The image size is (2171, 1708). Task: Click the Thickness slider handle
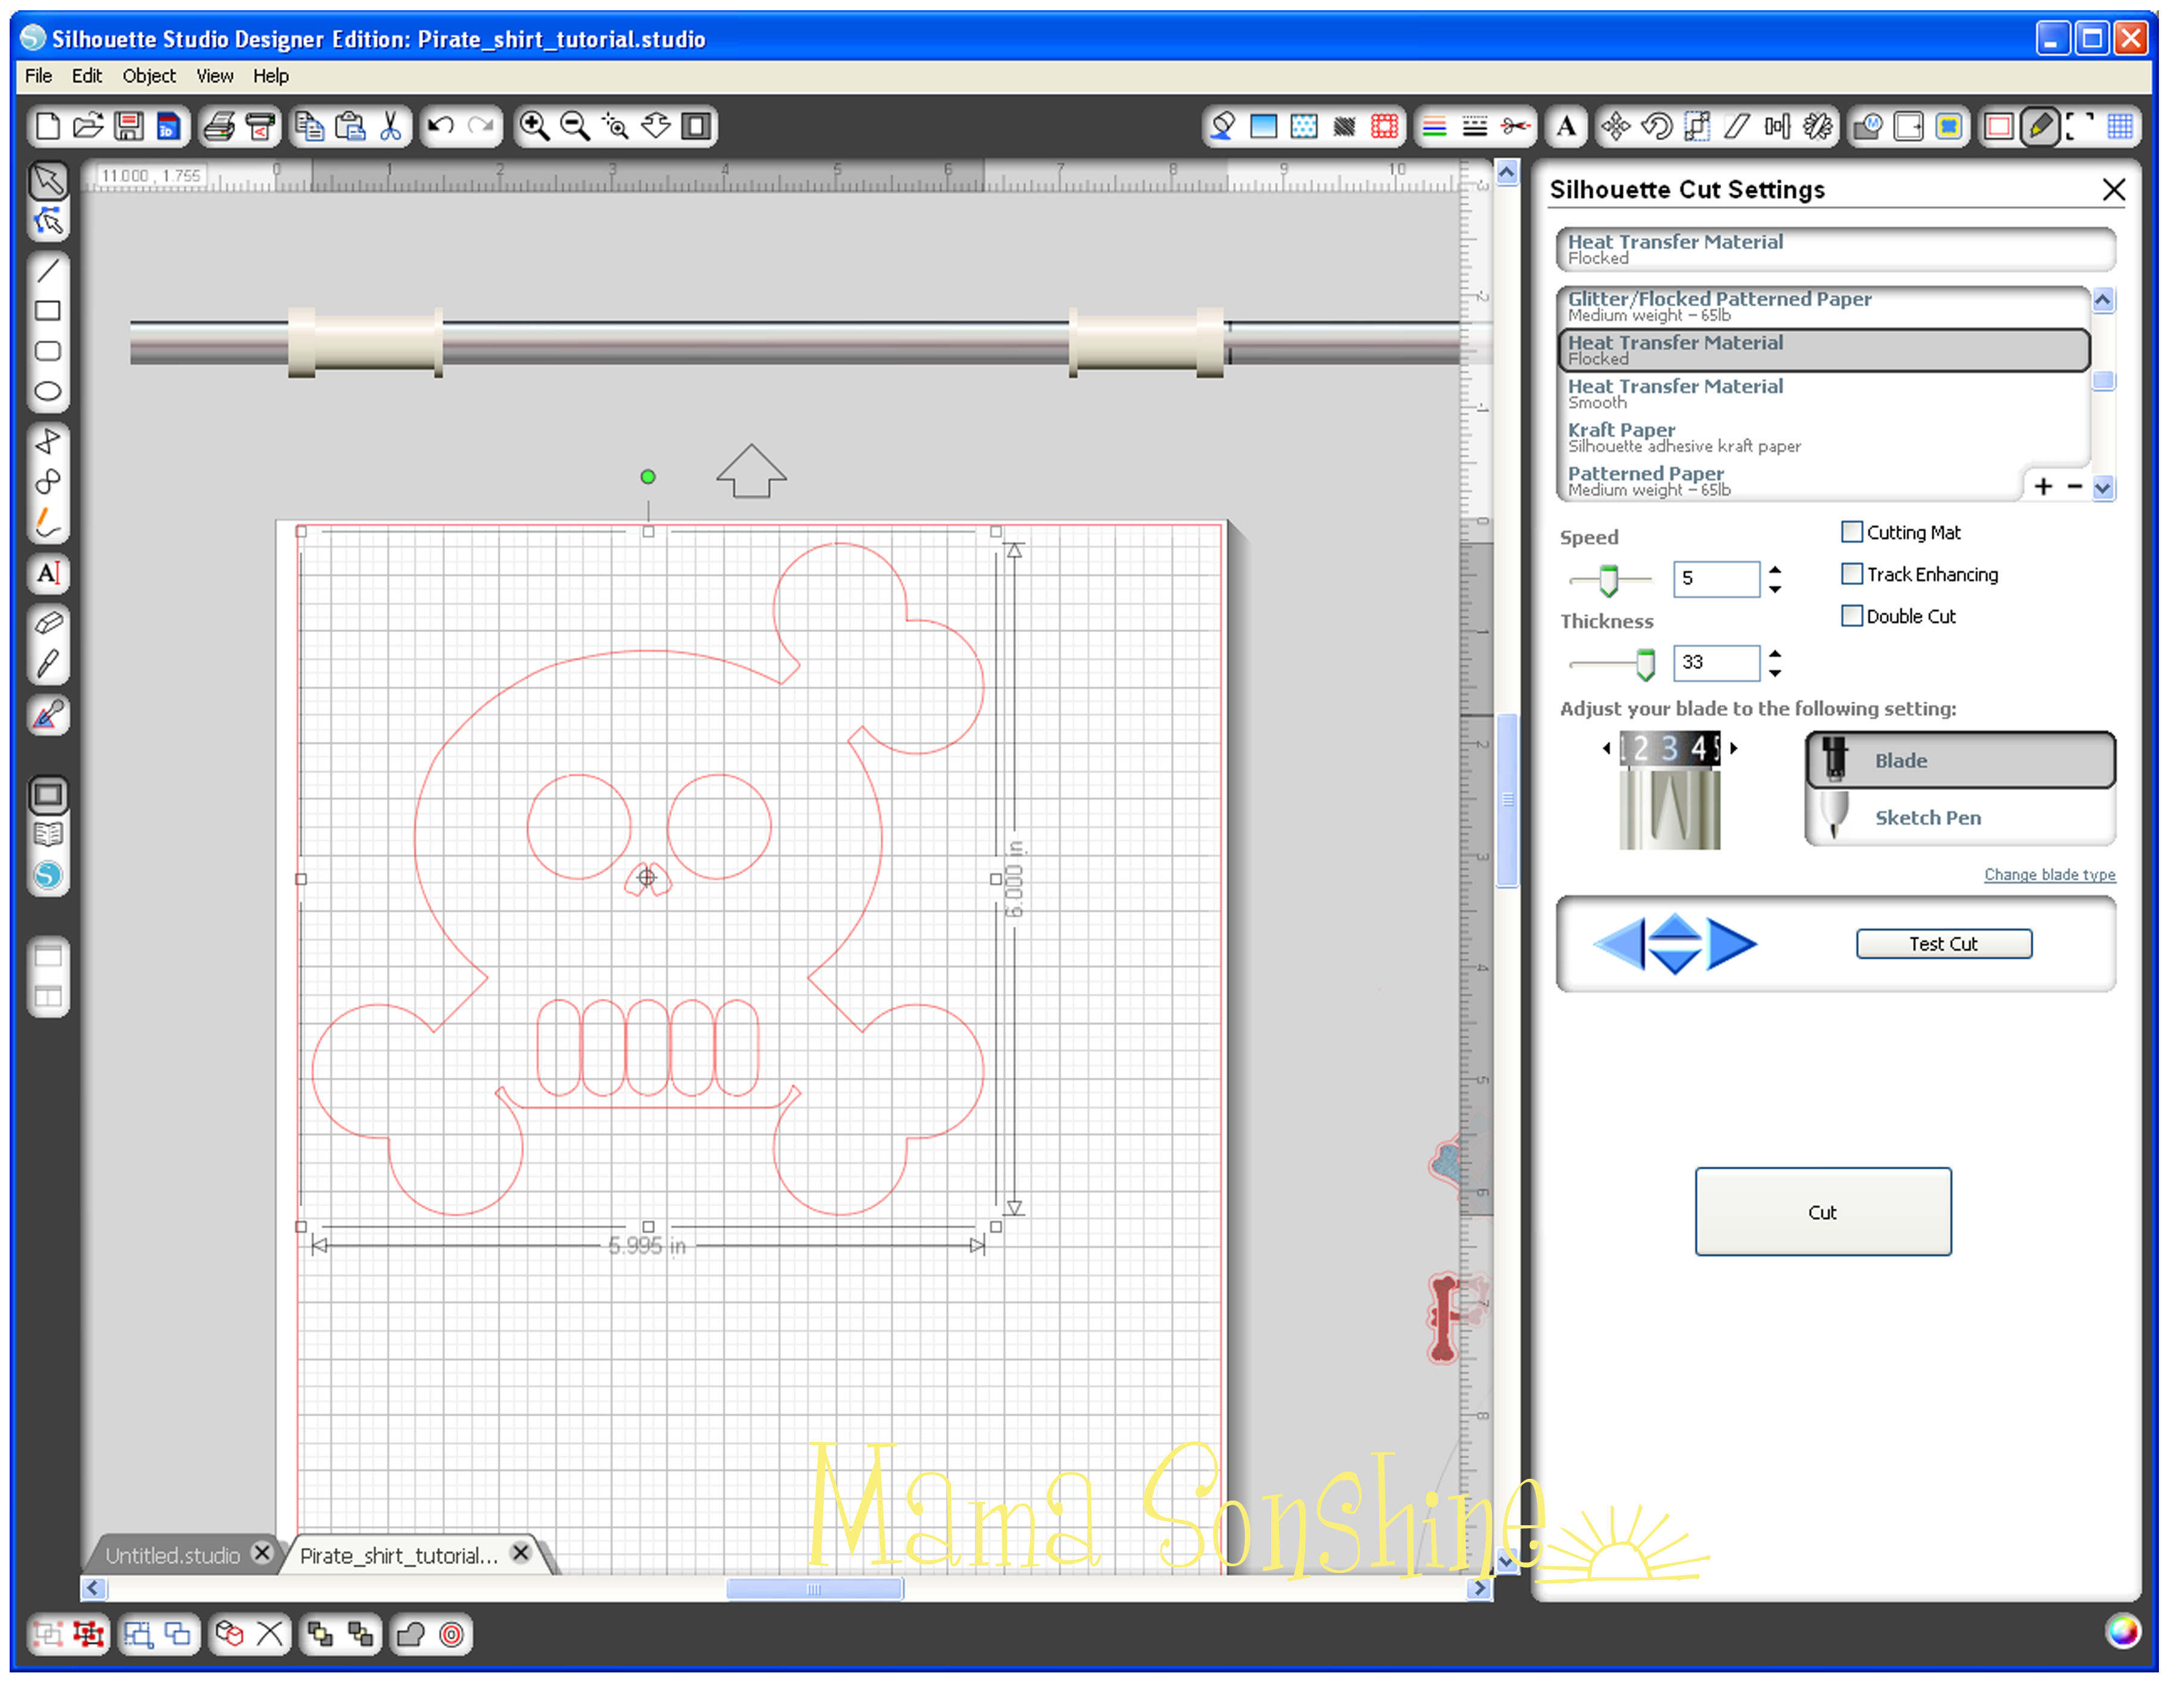coord(1645,665)
